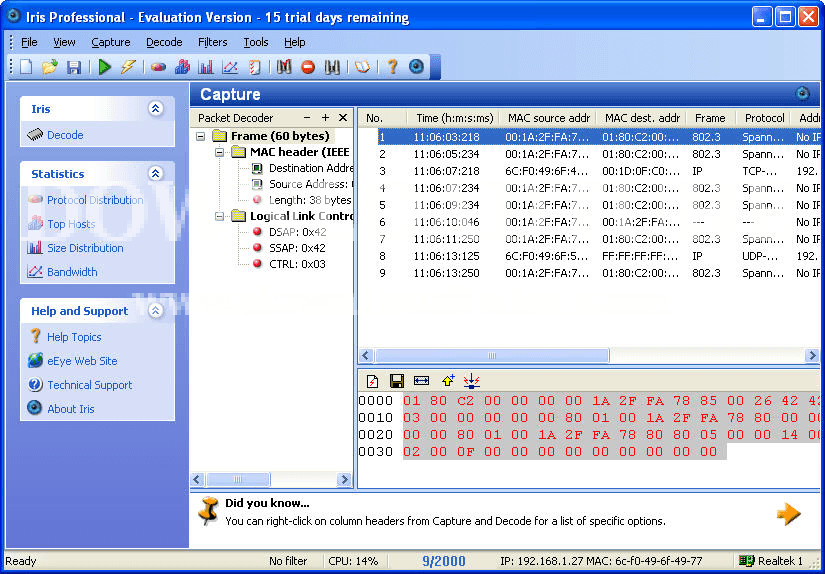This screenshot has height=574, width=825.
Task: Click the red burst icon in hex pane
Action: pyautogui.click(x=472, y=381)
